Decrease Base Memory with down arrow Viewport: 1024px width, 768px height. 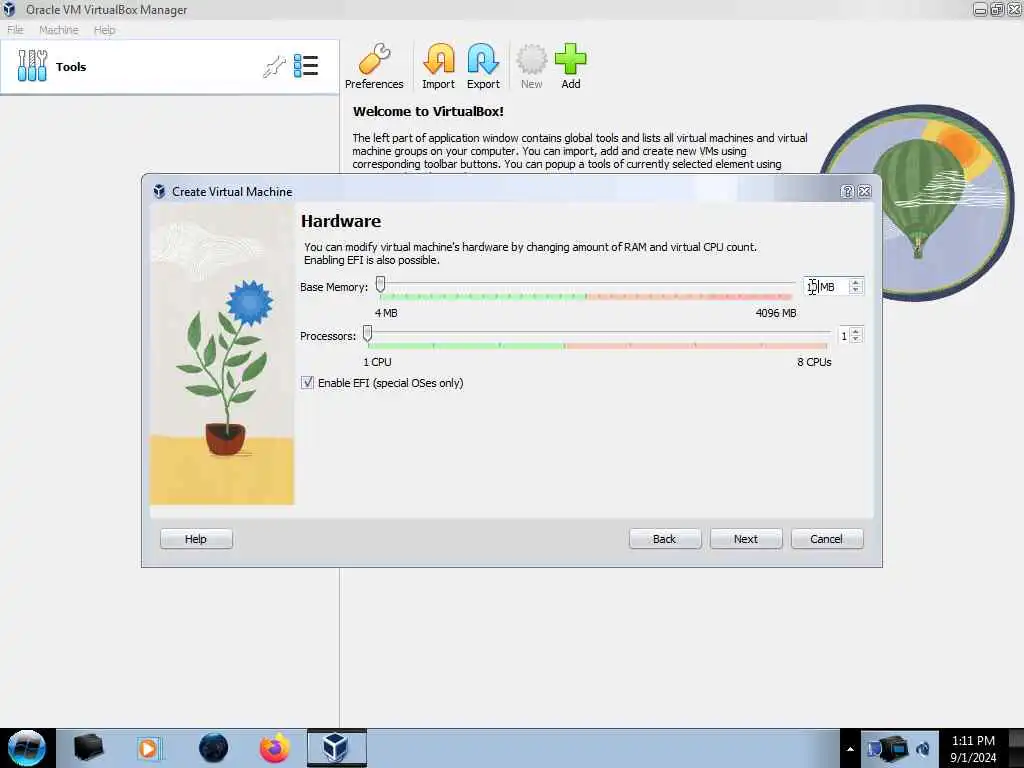tap(856, 291)
